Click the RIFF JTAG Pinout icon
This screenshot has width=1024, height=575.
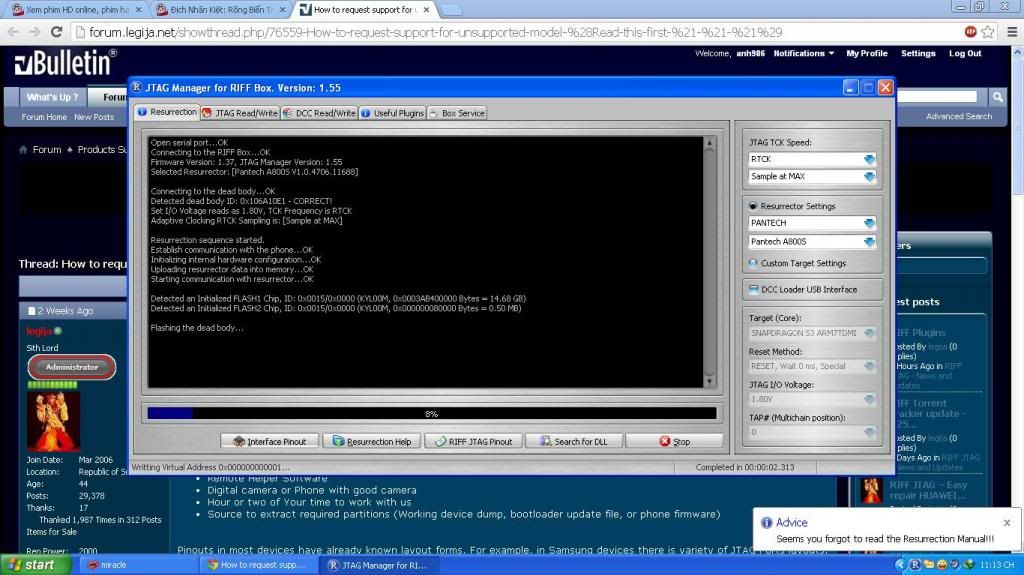441,442
